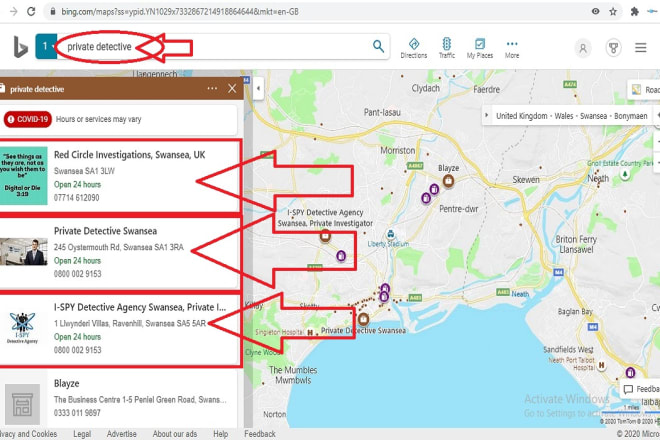Reload the page in browser

point(31,11)
